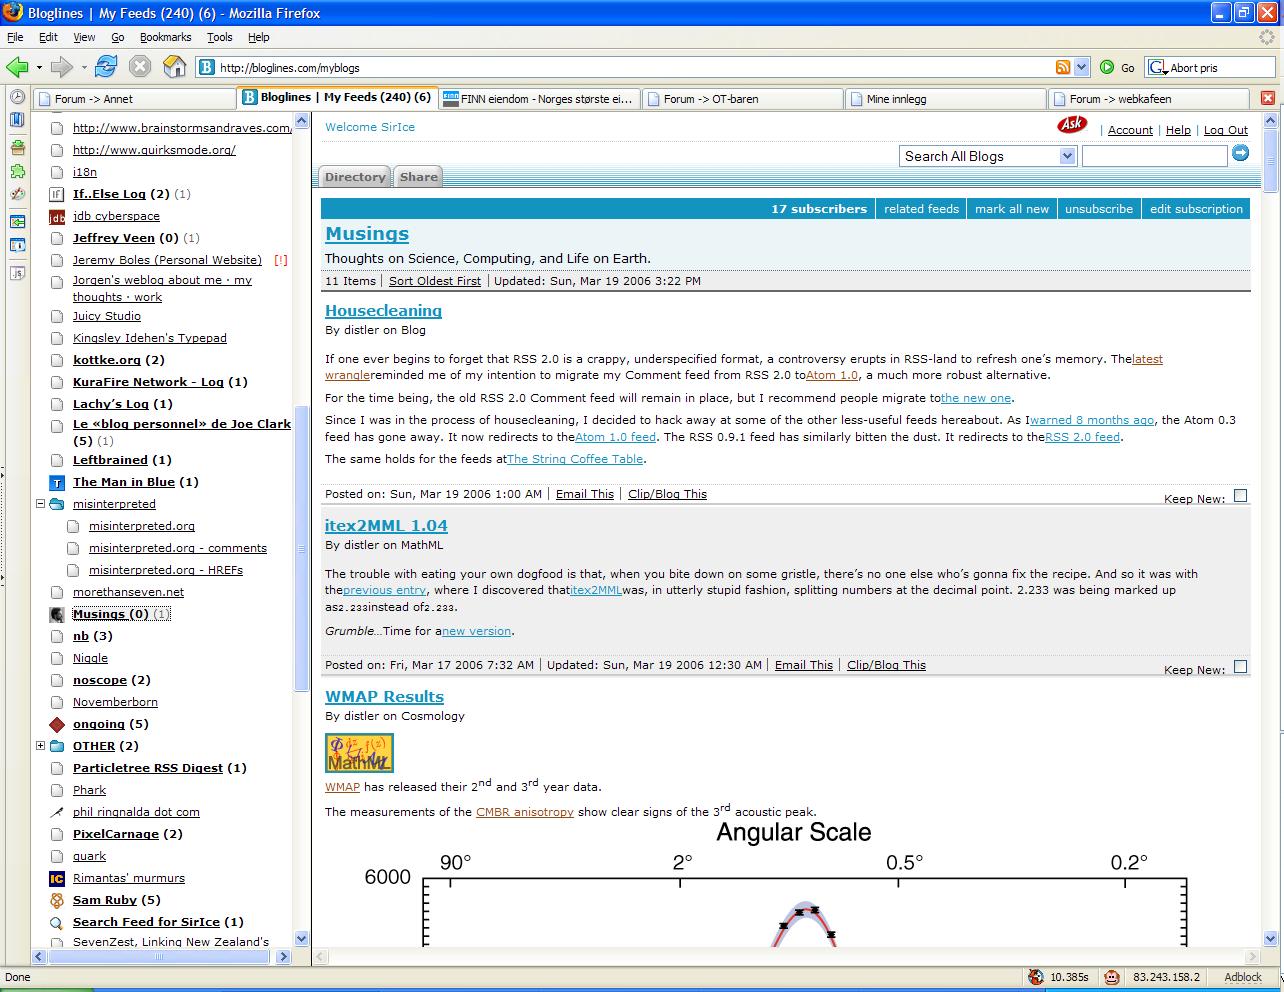Check Keep New for the Housecleaning post
1284x992 pixels.
[x=1240, y=495]
